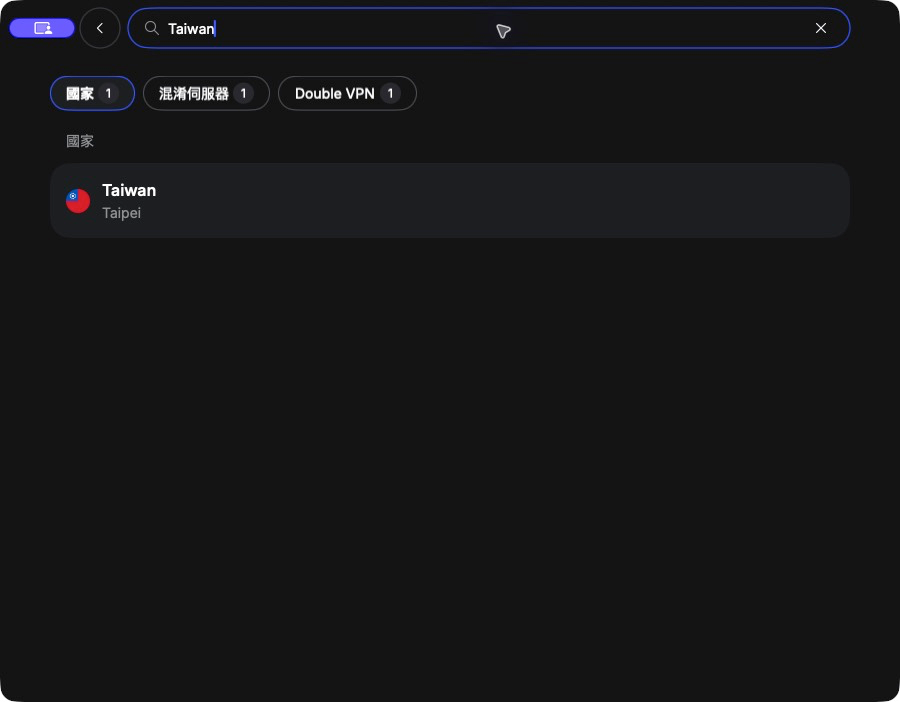Connect to the Taiwan result row

[x=450, y=200]
